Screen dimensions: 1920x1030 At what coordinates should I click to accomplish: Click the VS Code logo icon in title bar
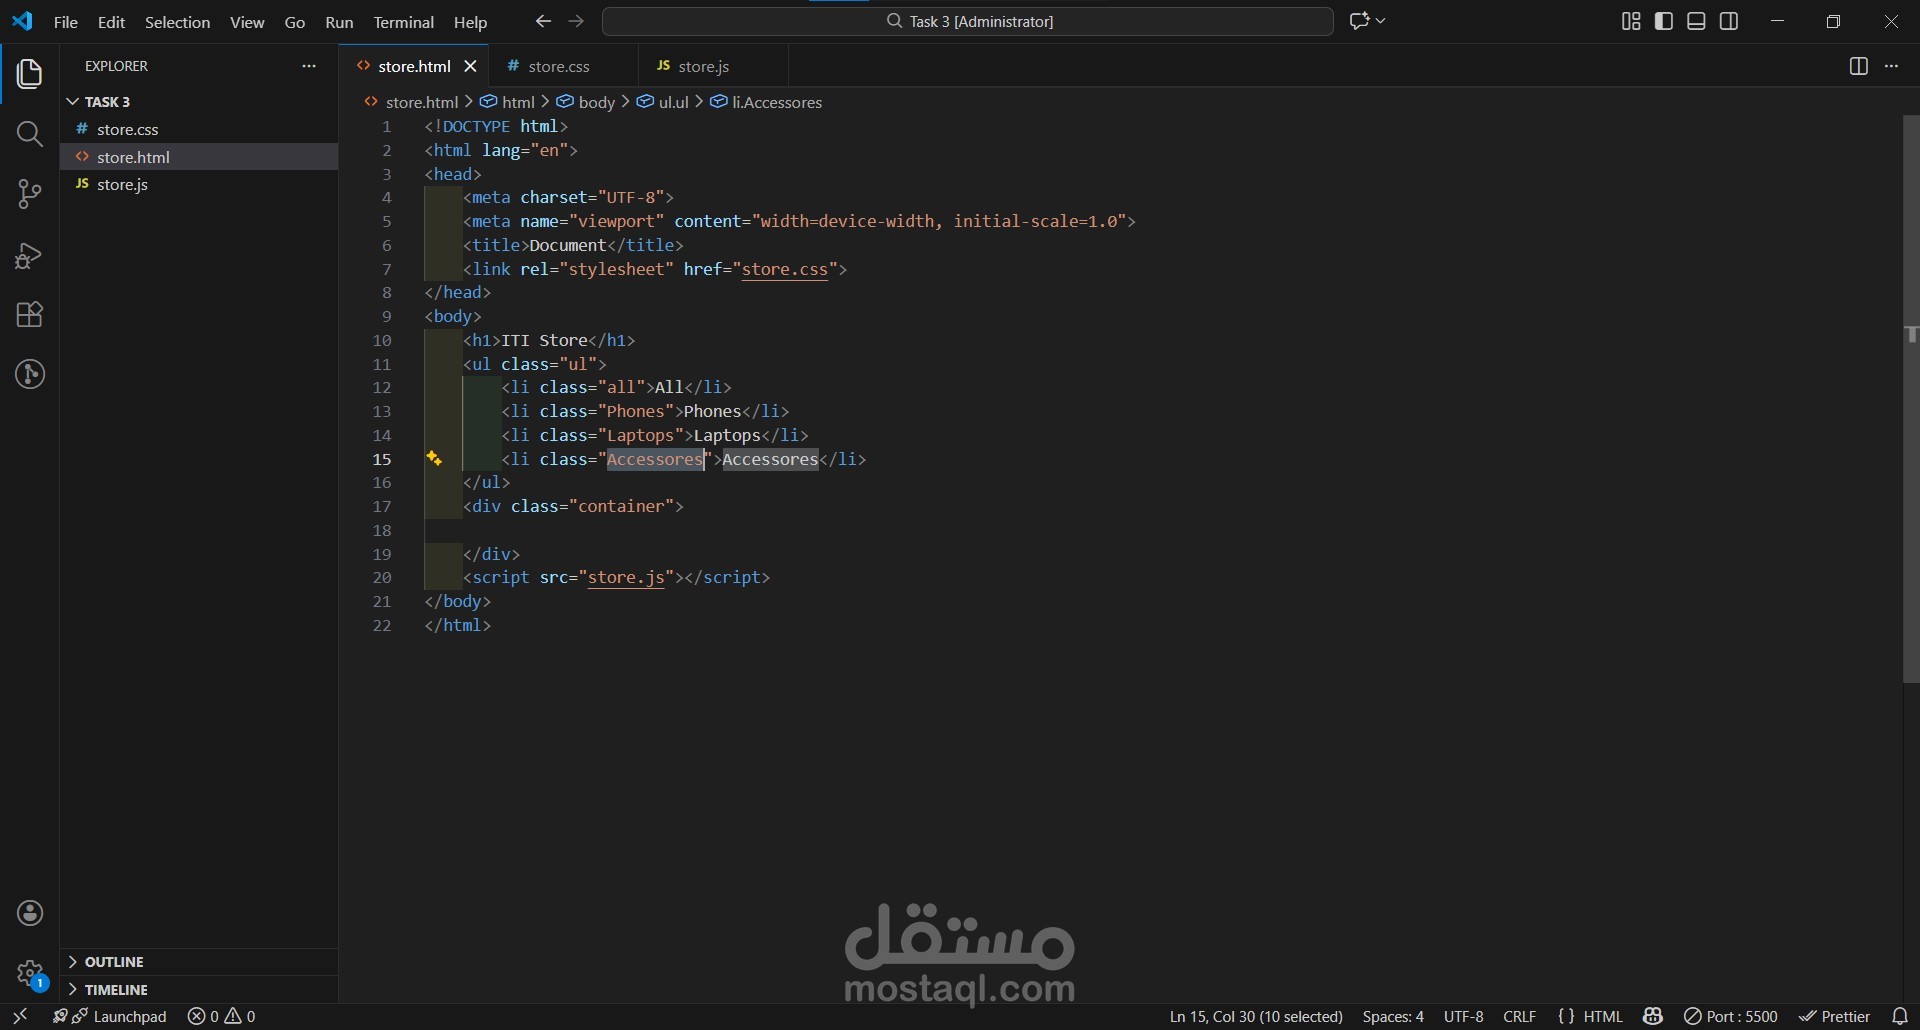point(22,21)
